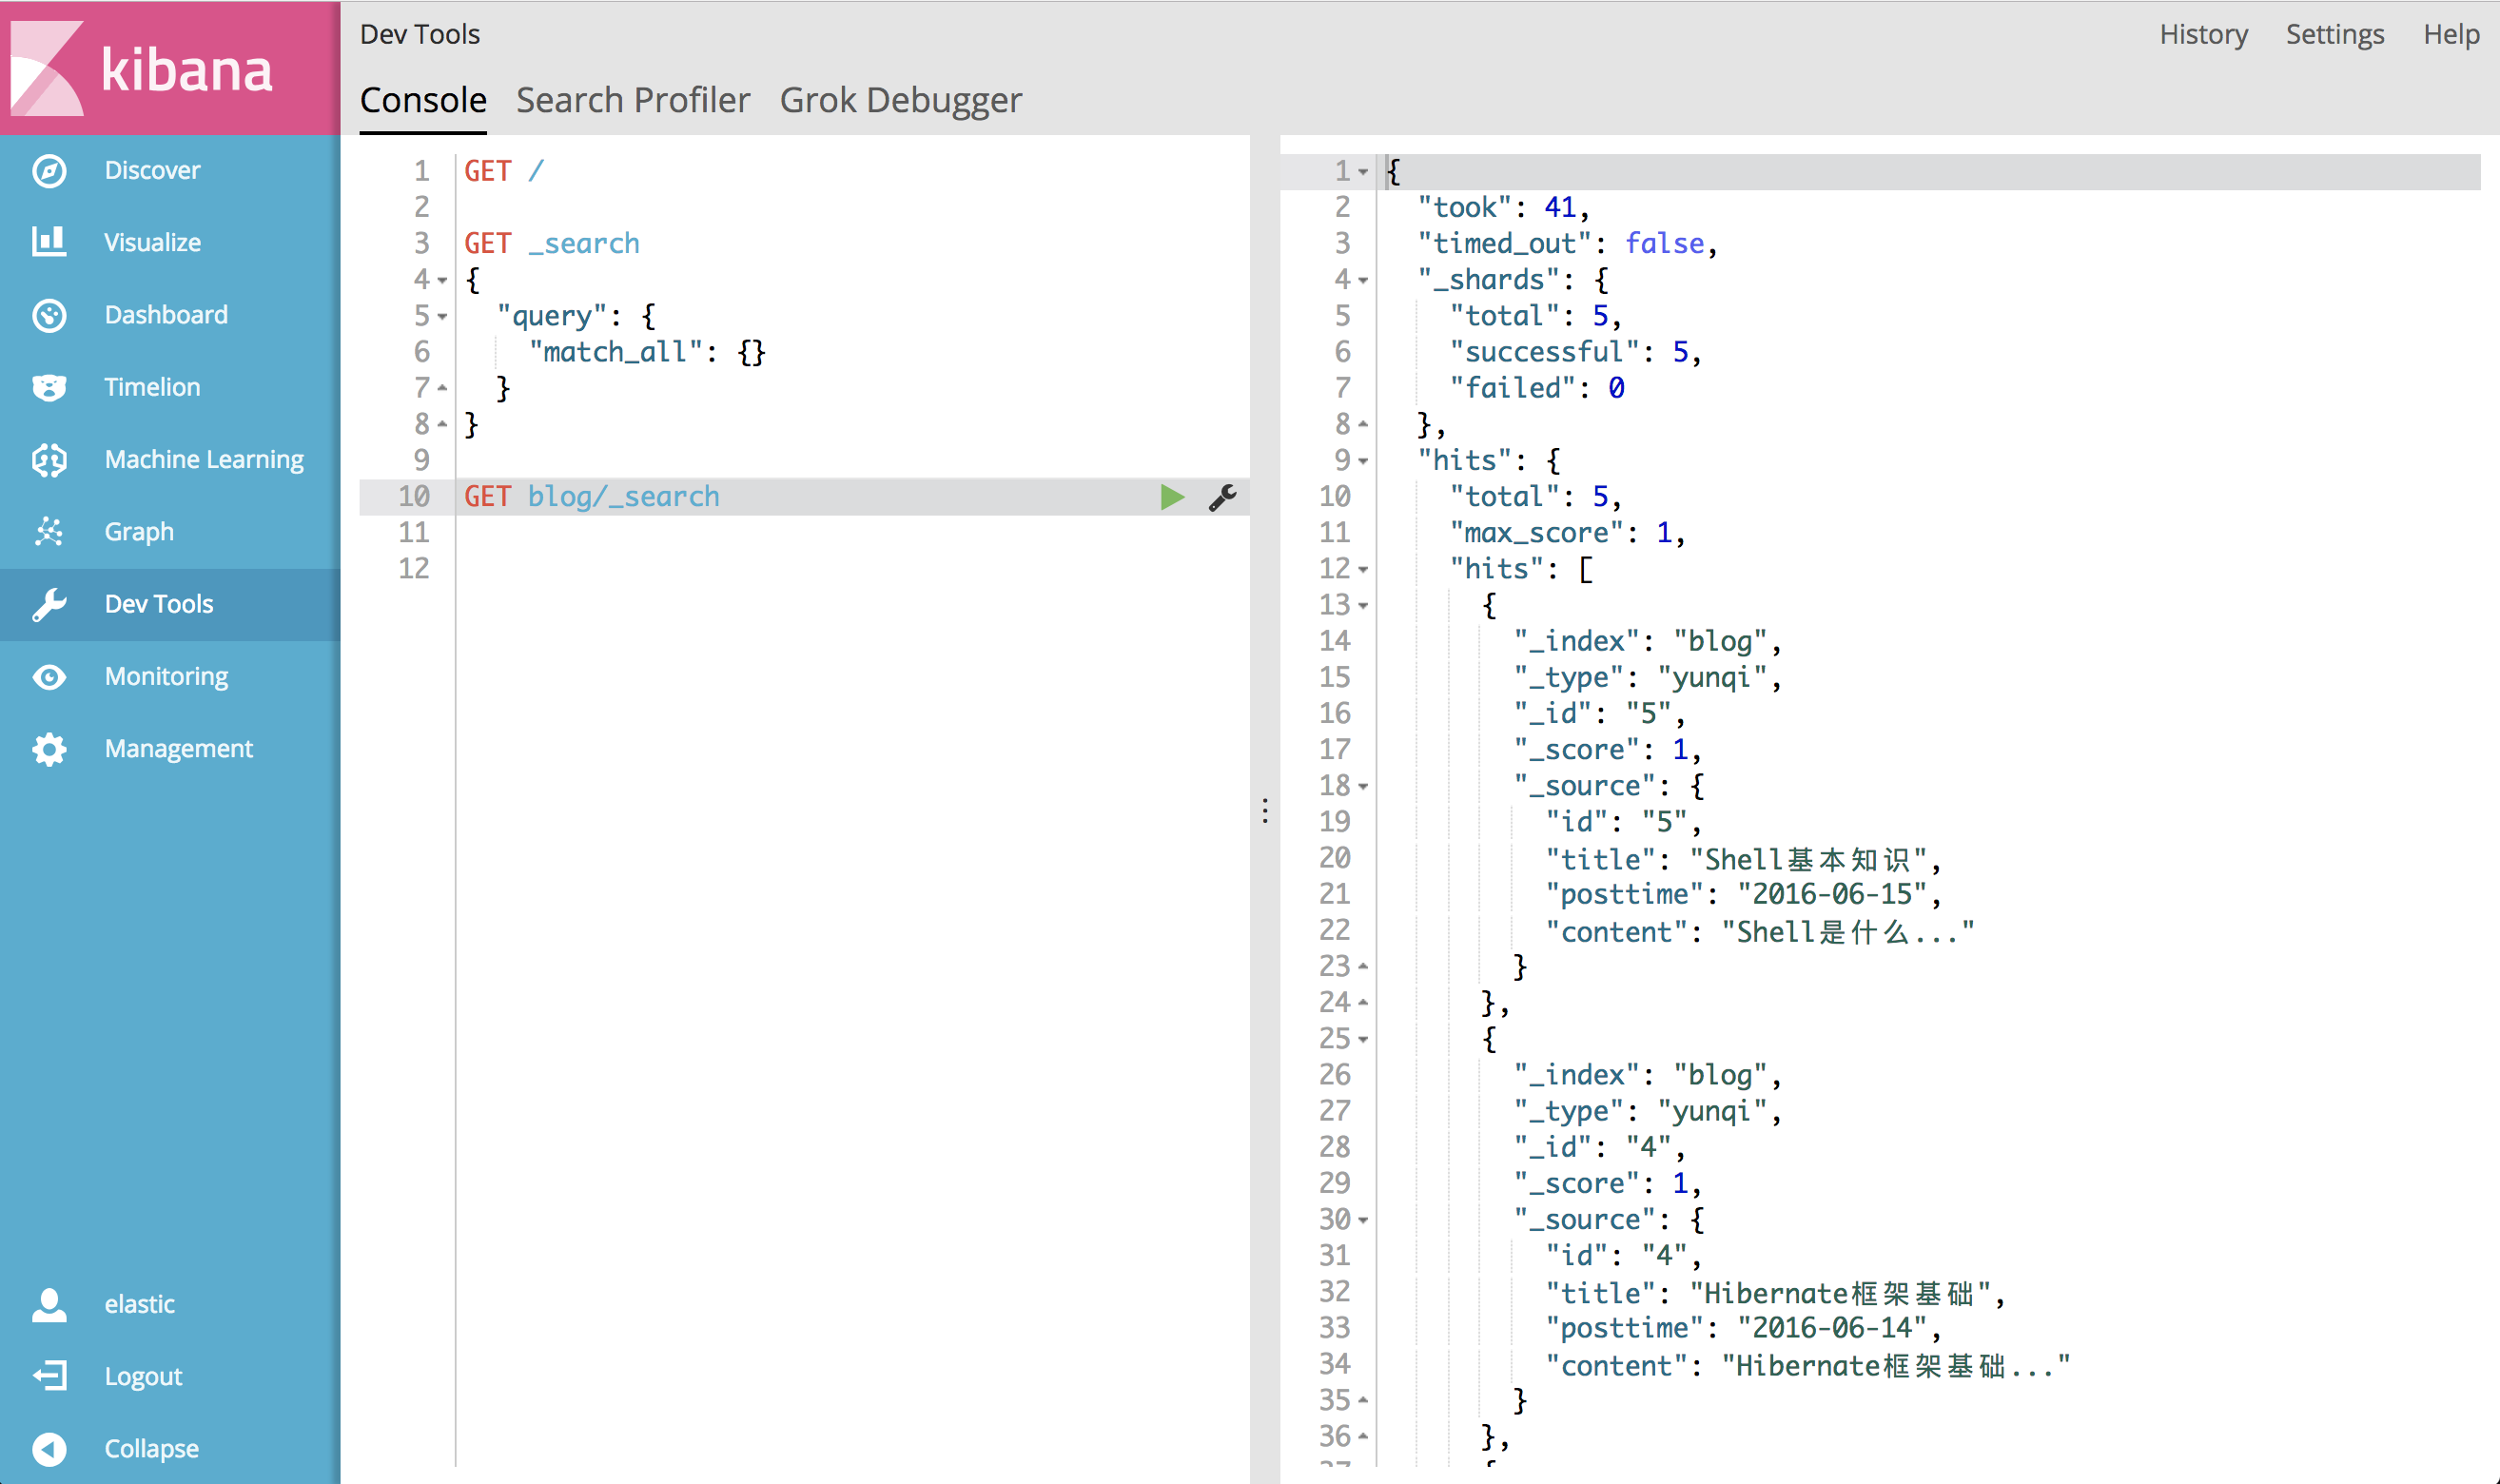
Task: Click "took": 41 in response
Action: click(x=1503, y=208)
